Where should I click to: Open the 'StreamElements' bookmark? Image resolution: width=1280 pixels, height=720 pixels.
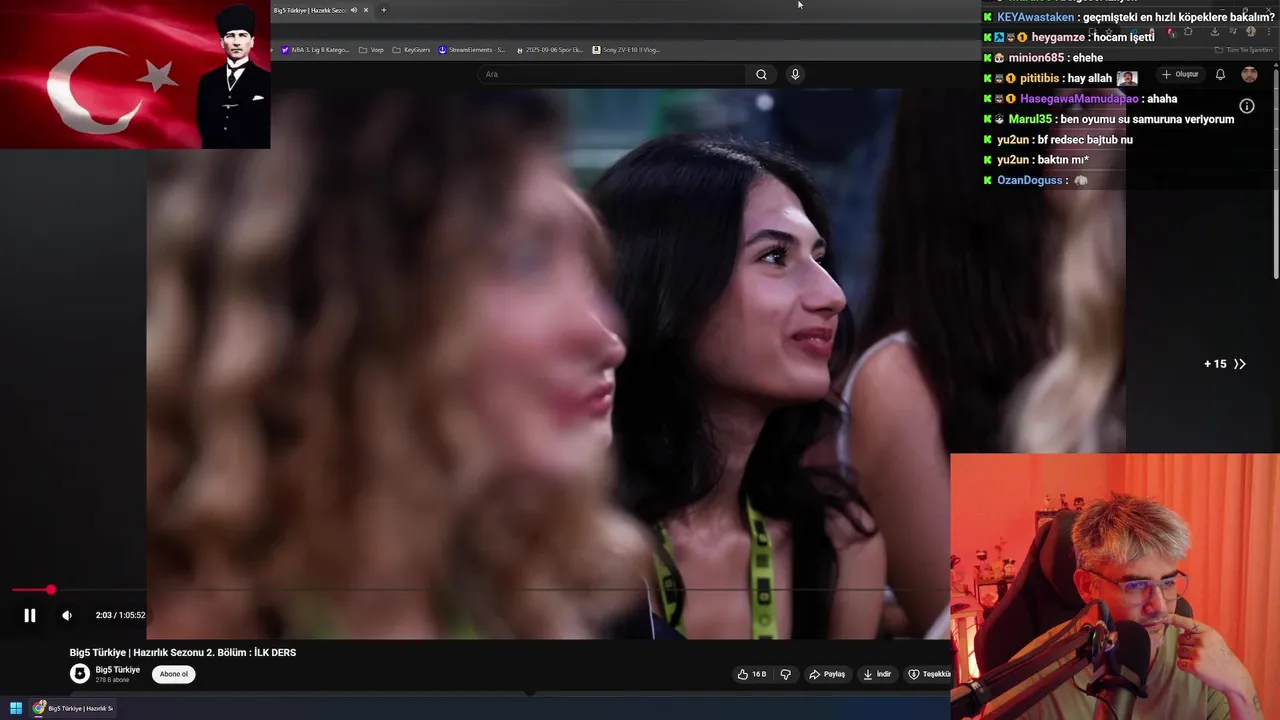[x=472, y=49]
